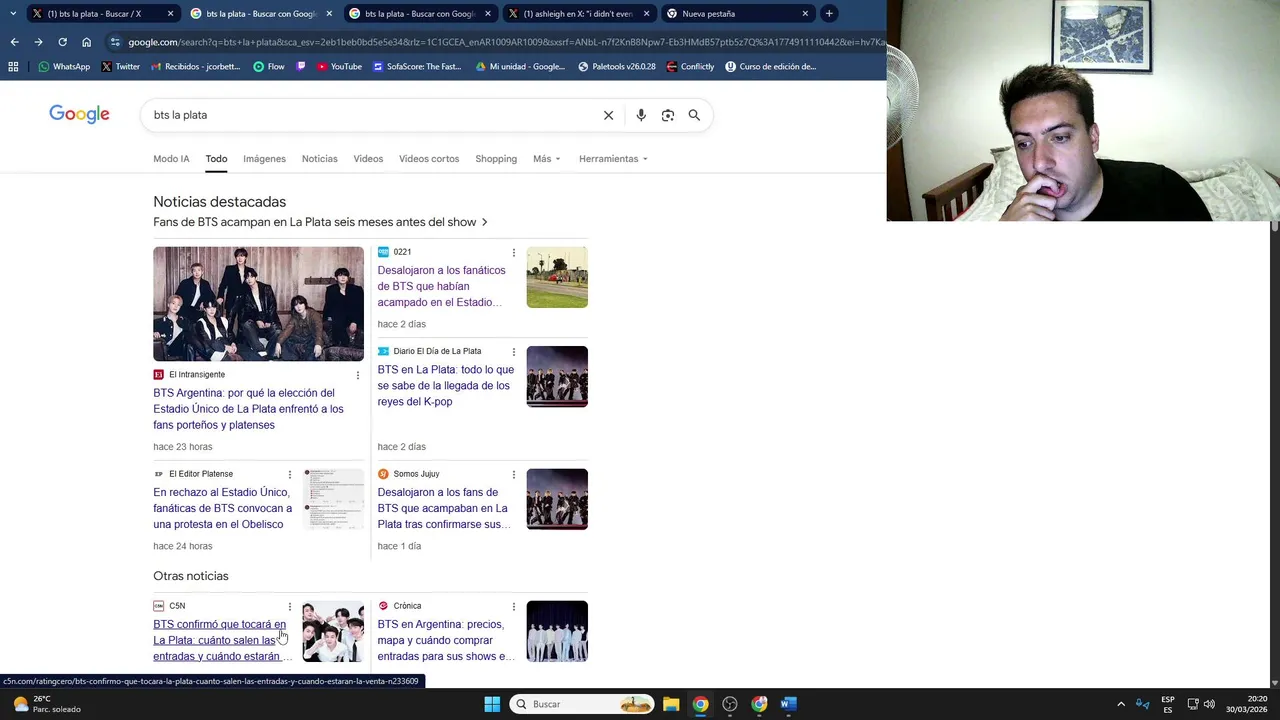The image size is (1280, 720).
Task: Open Google Lens image search icon
Action: click(668, 115)
